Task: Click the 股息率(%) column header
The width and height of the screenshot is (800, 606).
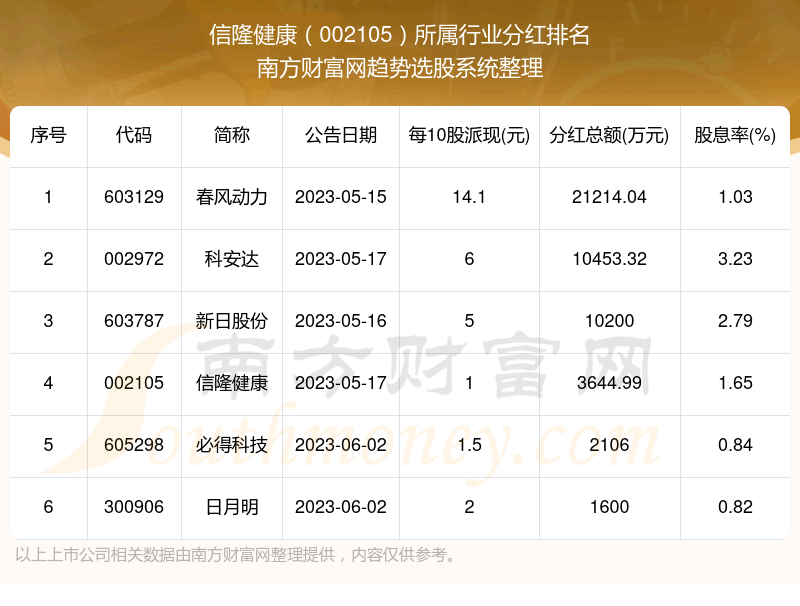Action: tap(735, 135)
